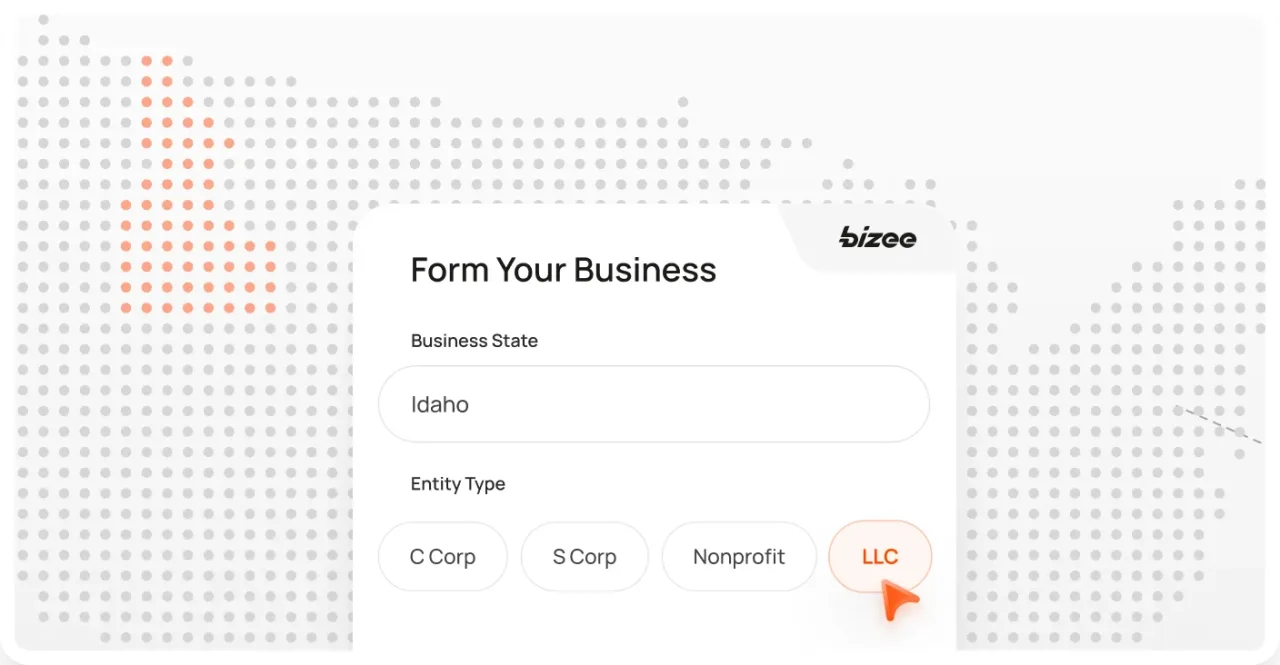The height and width of the screenshot is (665, 1280).
Task: Click the highlighted LLC option with orange border
Action: pos(880,556)
